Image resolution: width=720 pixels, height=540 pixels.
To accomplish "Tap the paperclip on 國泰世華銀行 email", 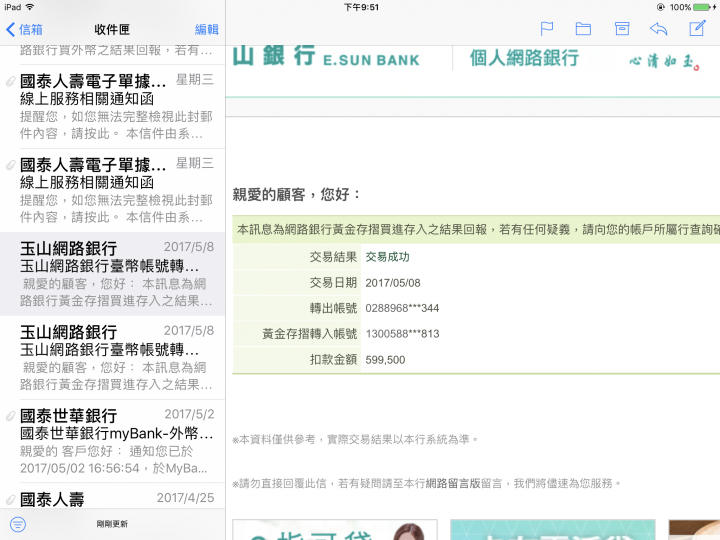I will 10,415.
